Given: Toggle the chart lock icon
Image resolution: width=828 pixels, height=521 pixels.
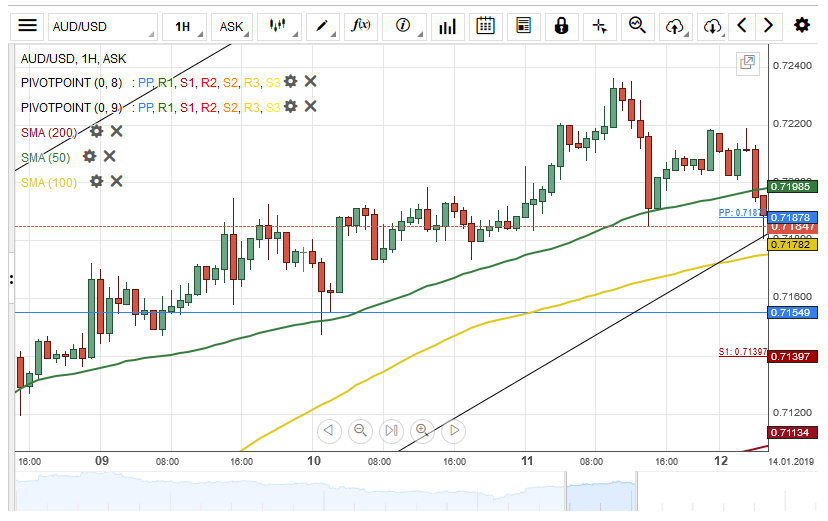Looking at the screenshot, I should (562, 26).
